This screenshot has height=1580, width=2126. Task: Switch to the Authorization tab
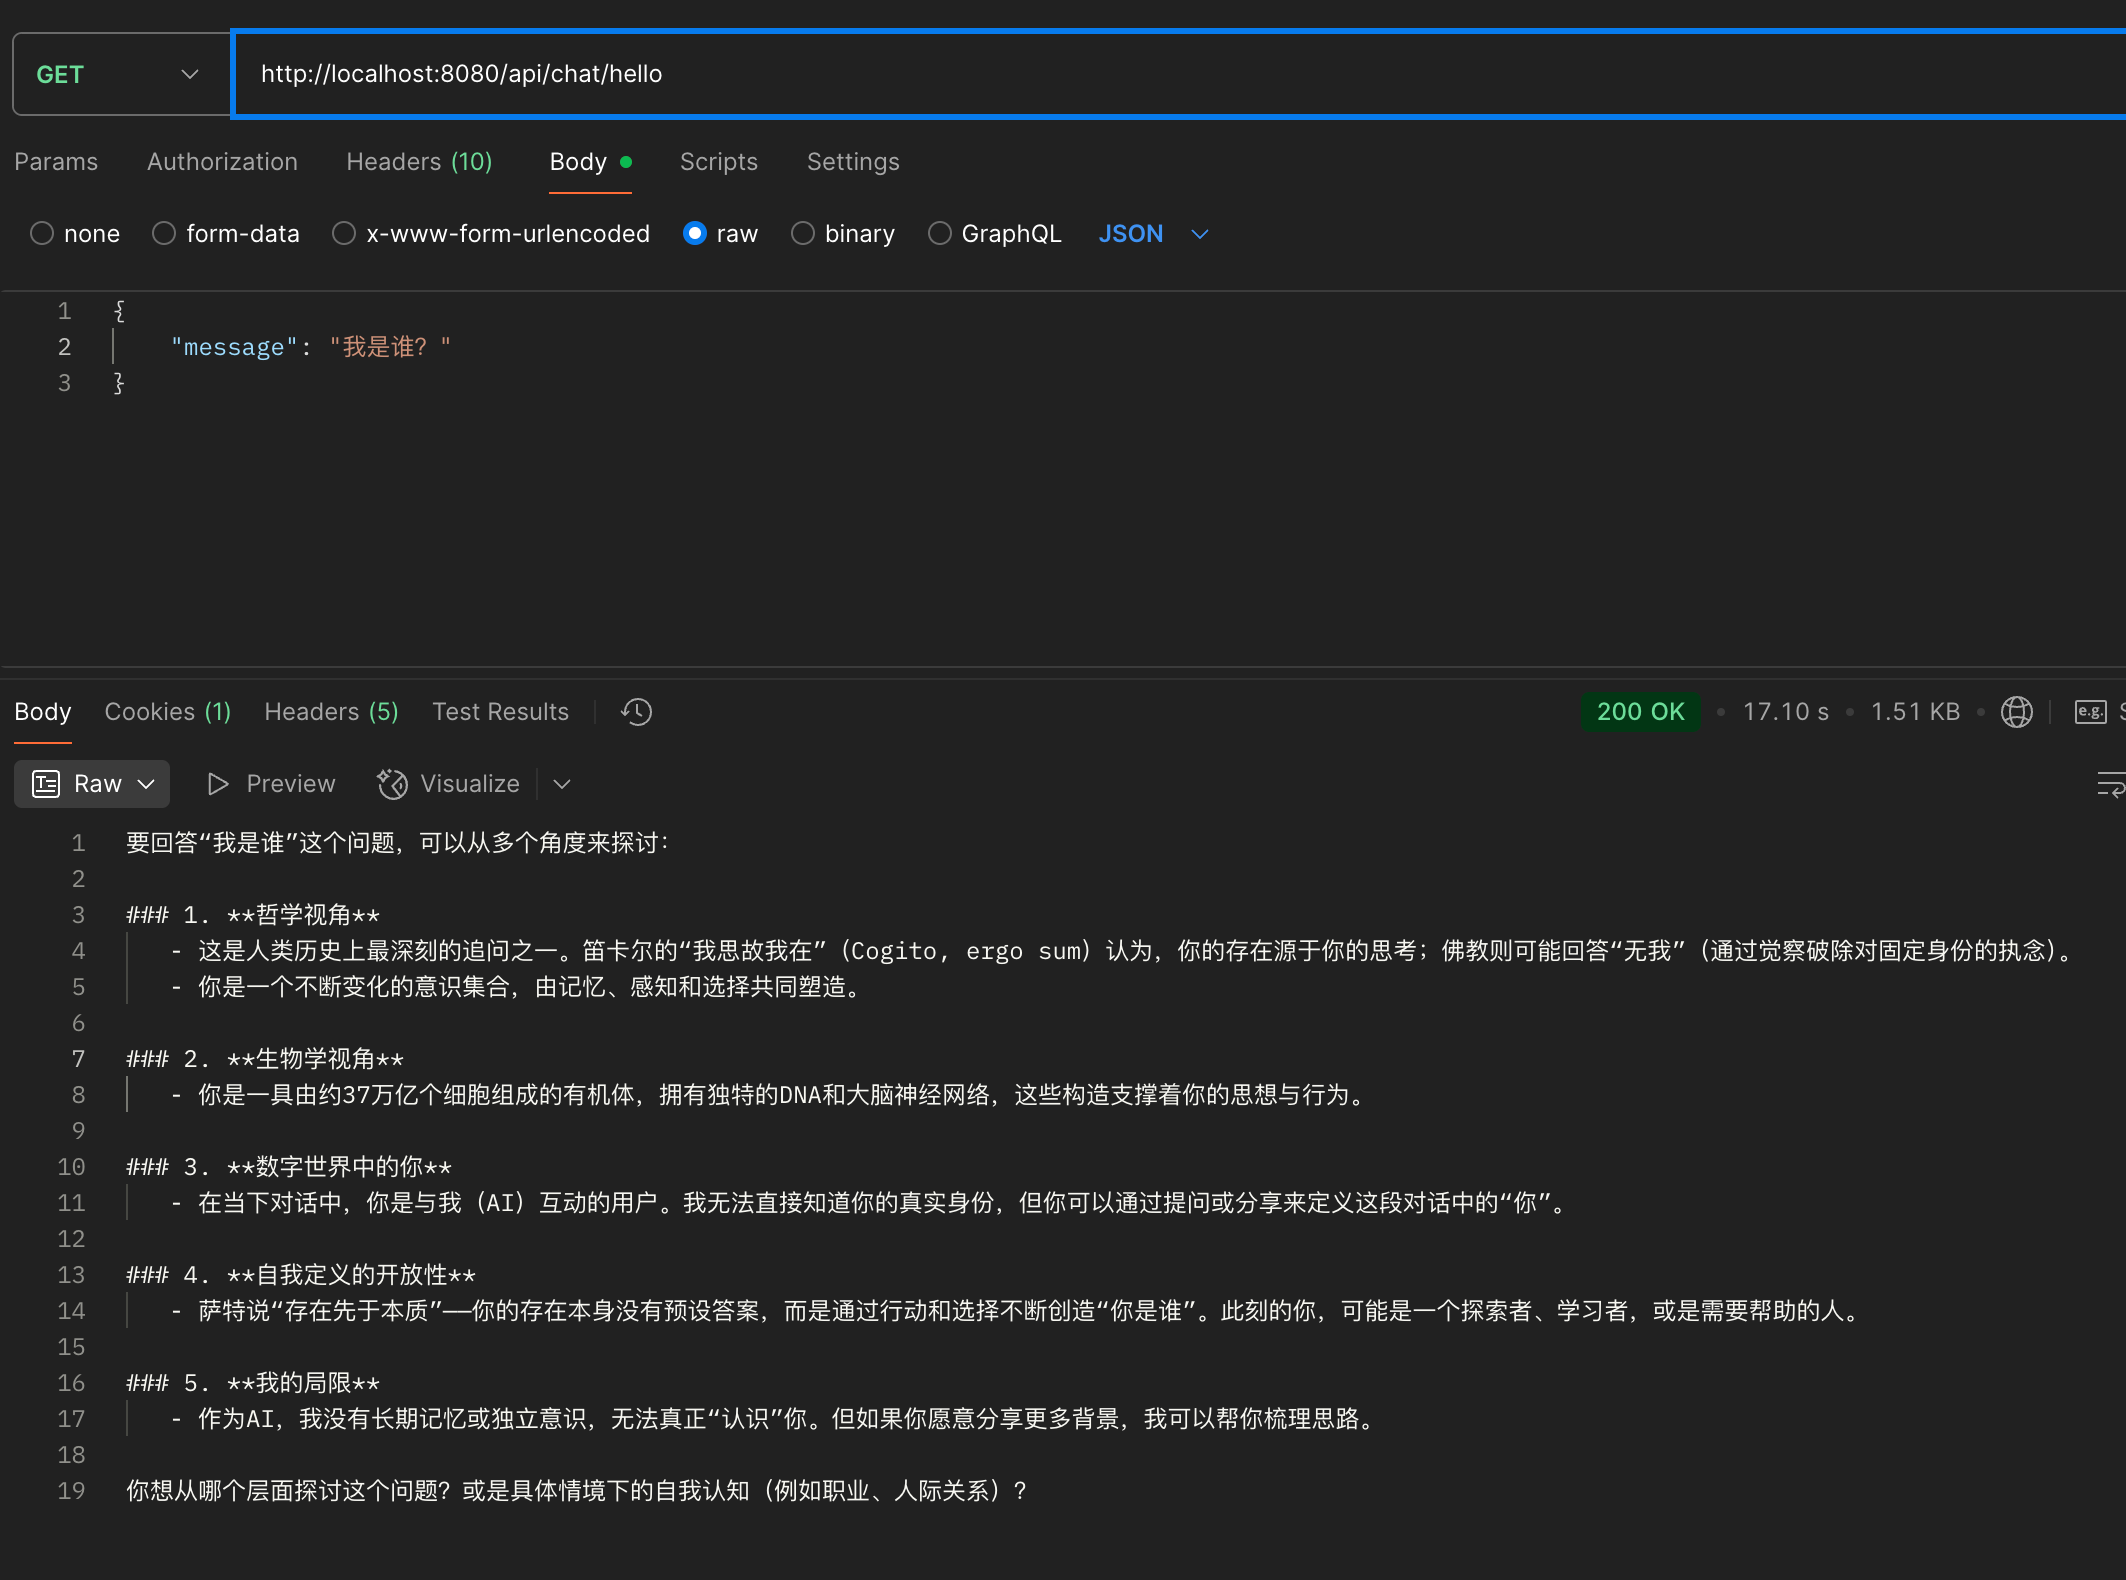pyautogui.click(x=222, y=162)
